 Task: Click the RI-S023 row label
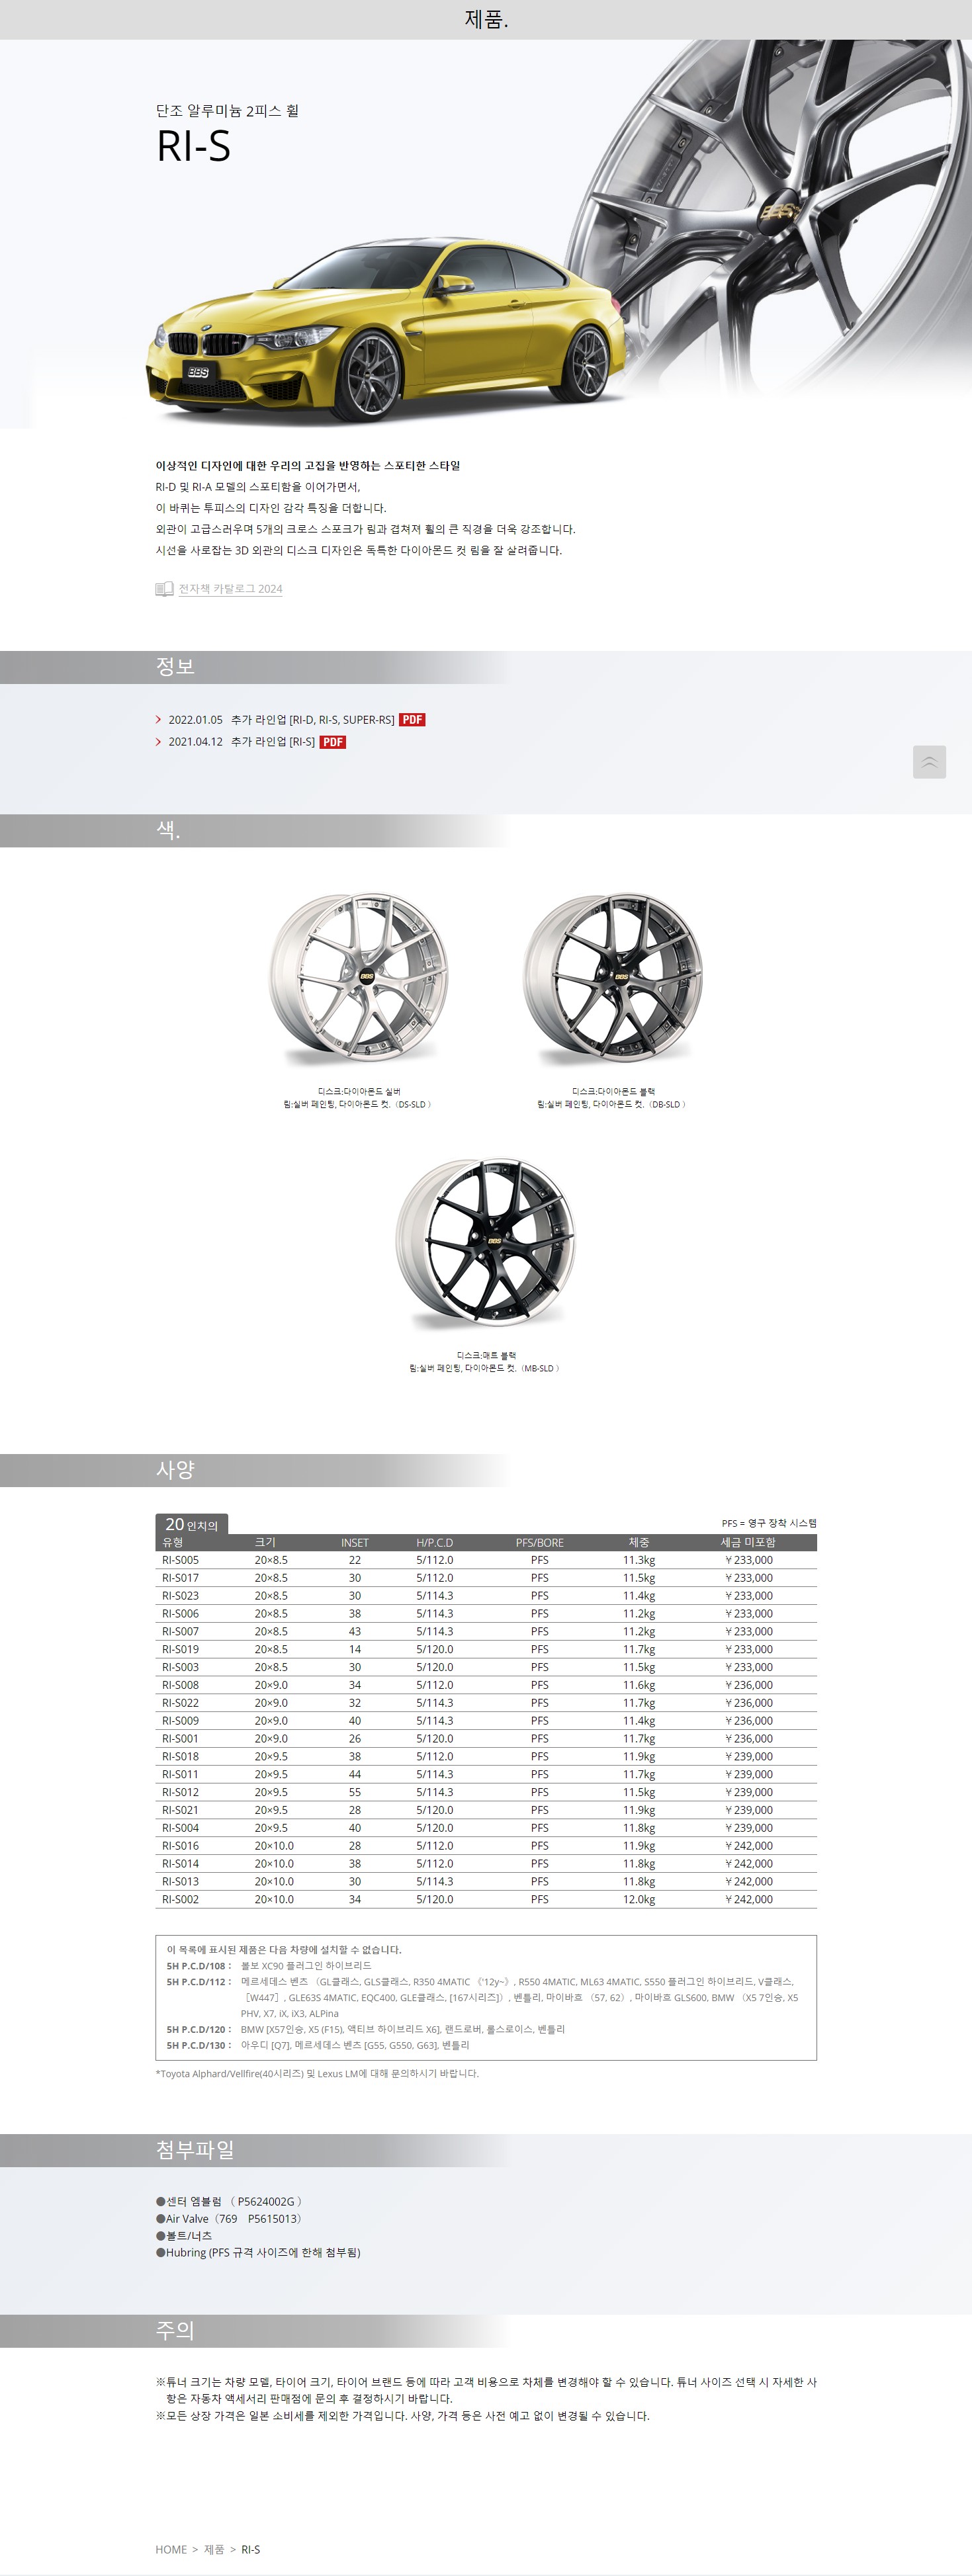pos(180,1596)
